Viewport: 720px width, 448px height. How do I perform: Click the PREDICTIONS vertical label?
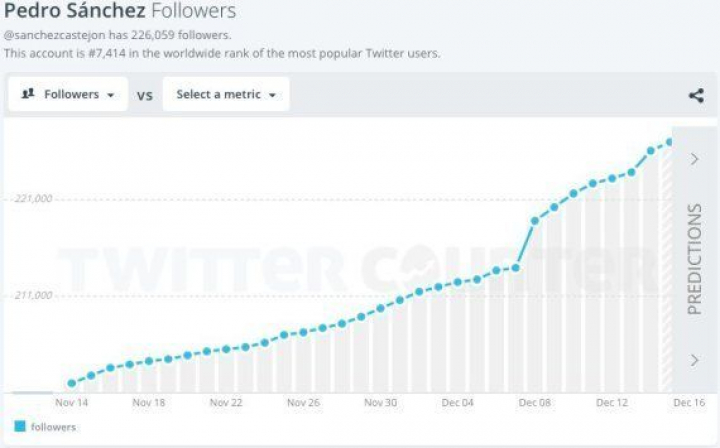pyautogui.click(x=695, y=260)
